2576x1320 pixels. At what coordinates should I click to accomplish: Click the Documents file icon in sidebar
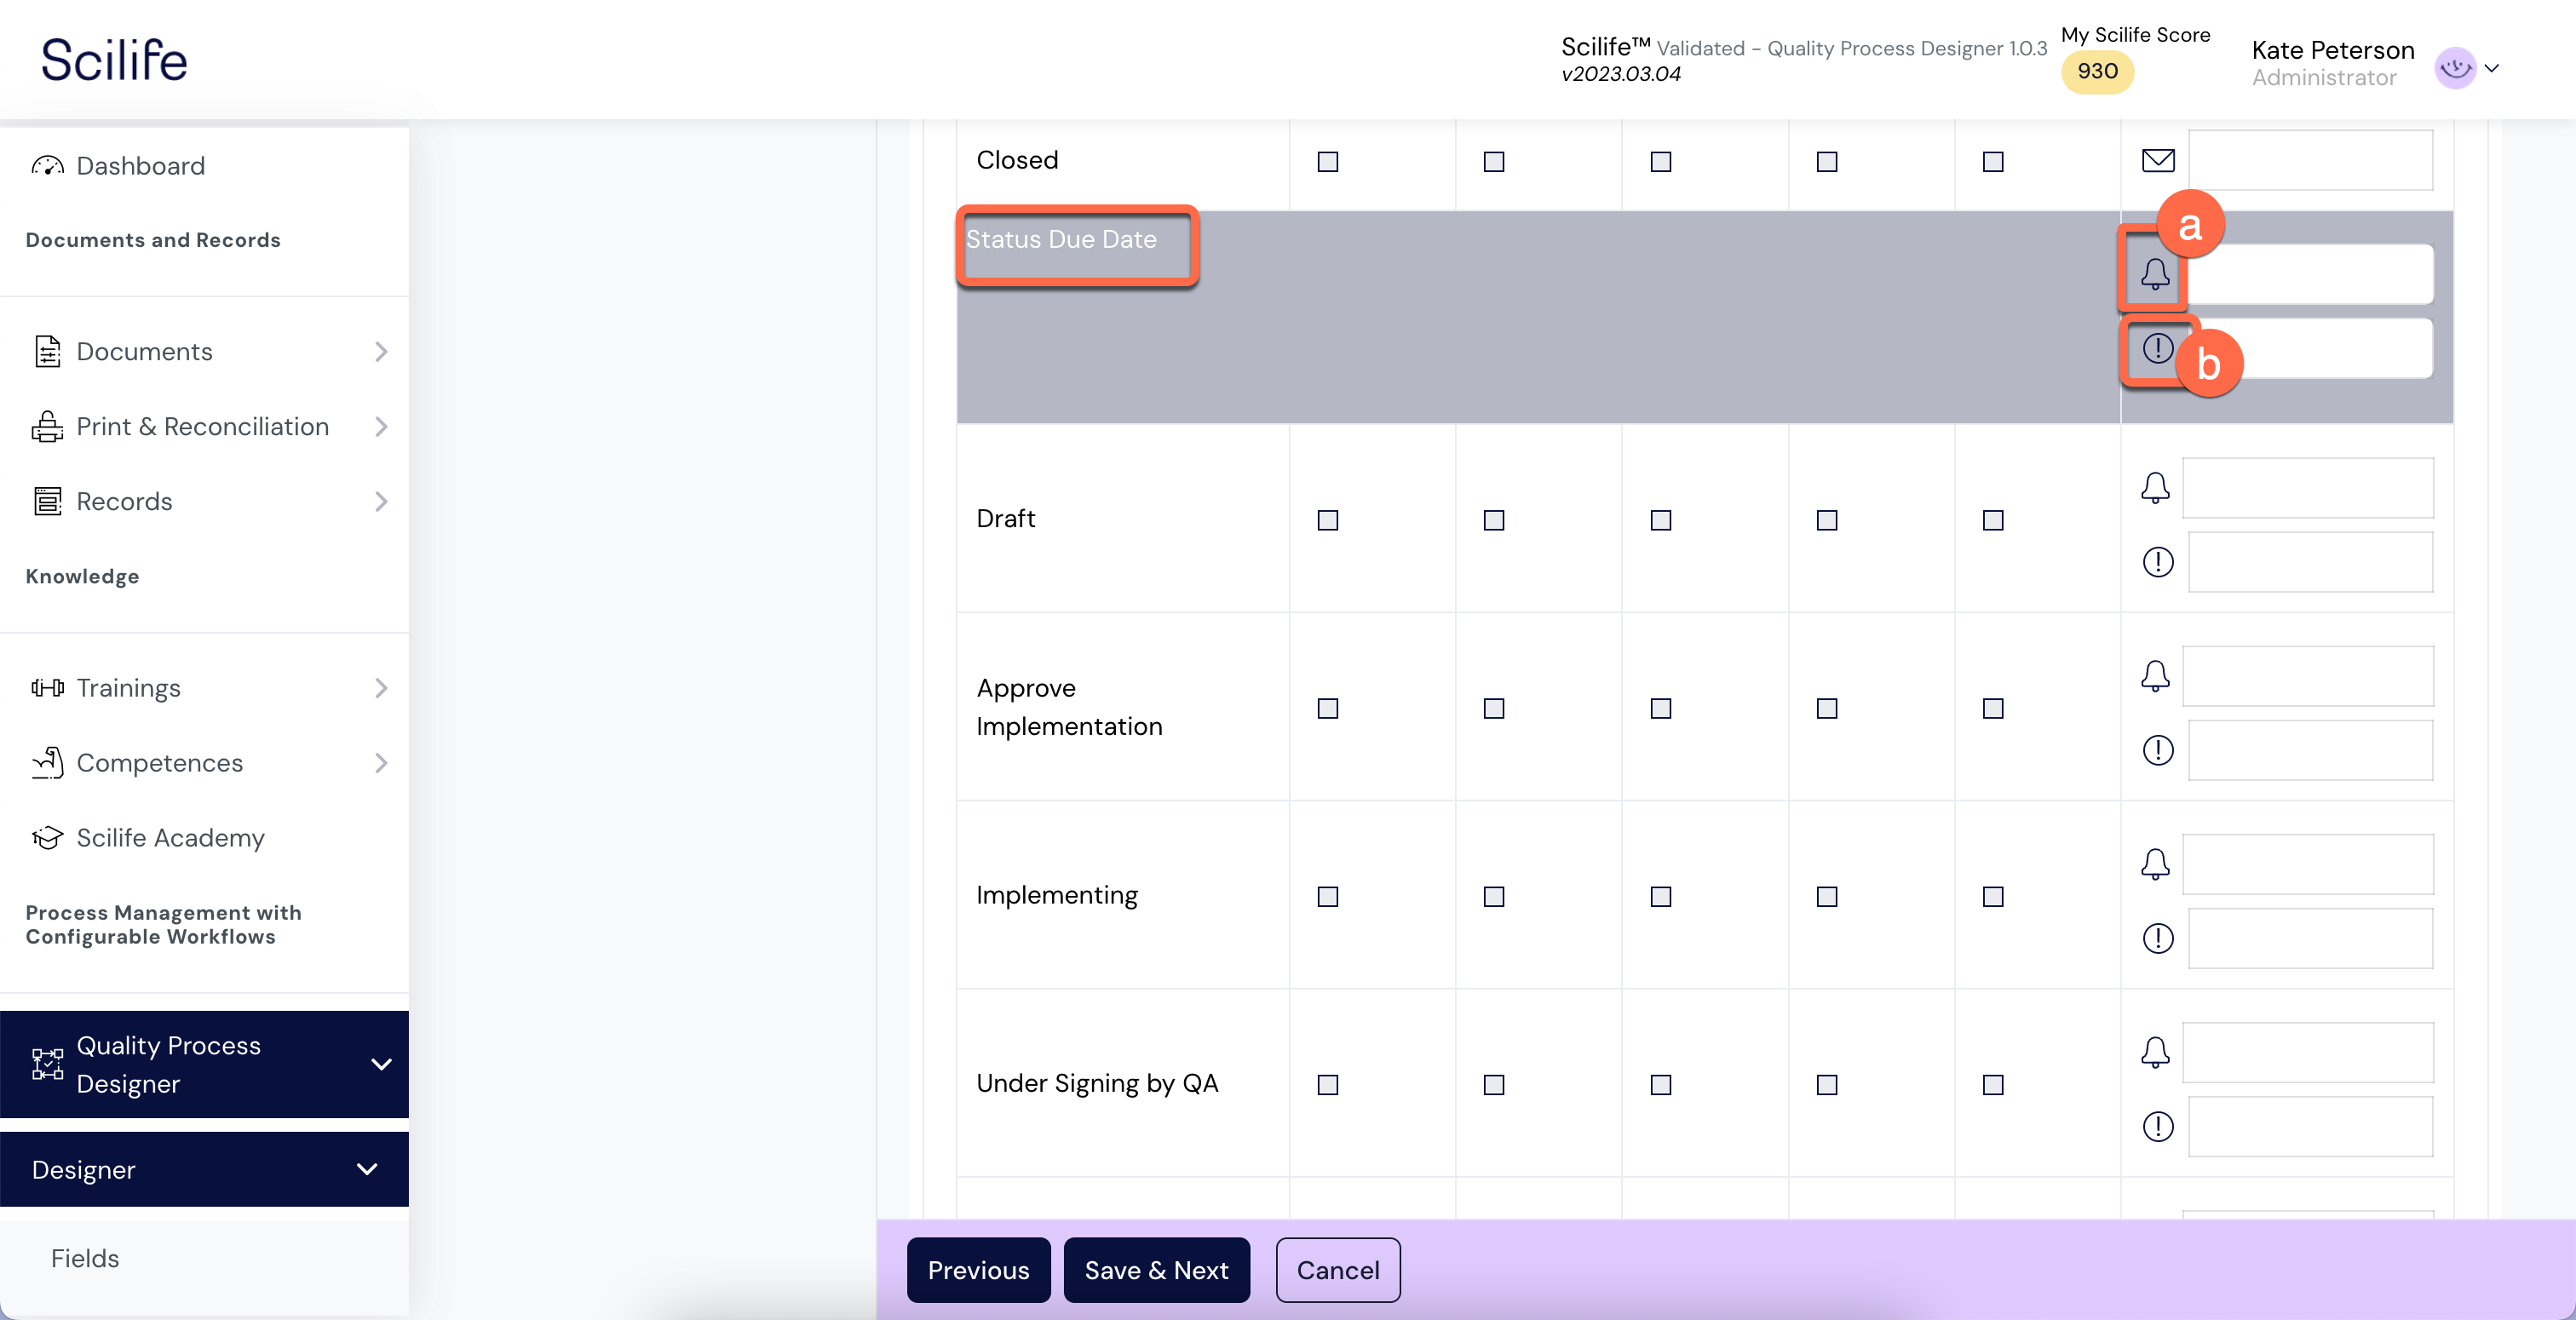click(x=47, y=352)
